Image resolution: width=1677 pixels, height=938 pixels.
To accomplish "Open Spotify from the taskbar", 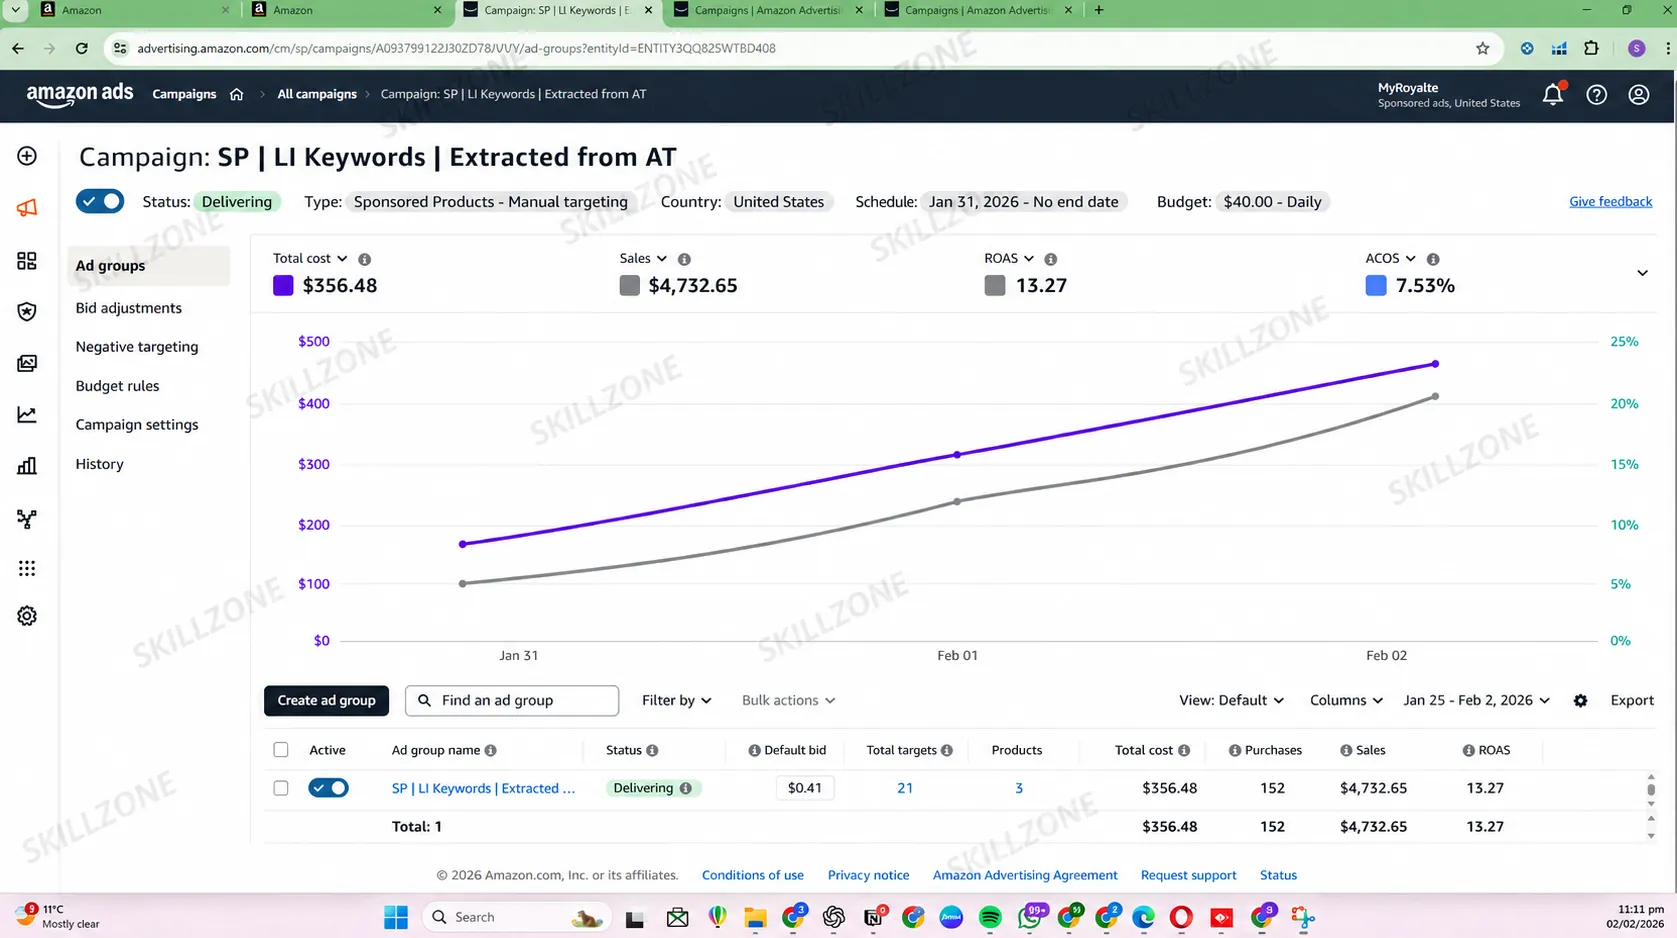I will (x=990, y=917).
